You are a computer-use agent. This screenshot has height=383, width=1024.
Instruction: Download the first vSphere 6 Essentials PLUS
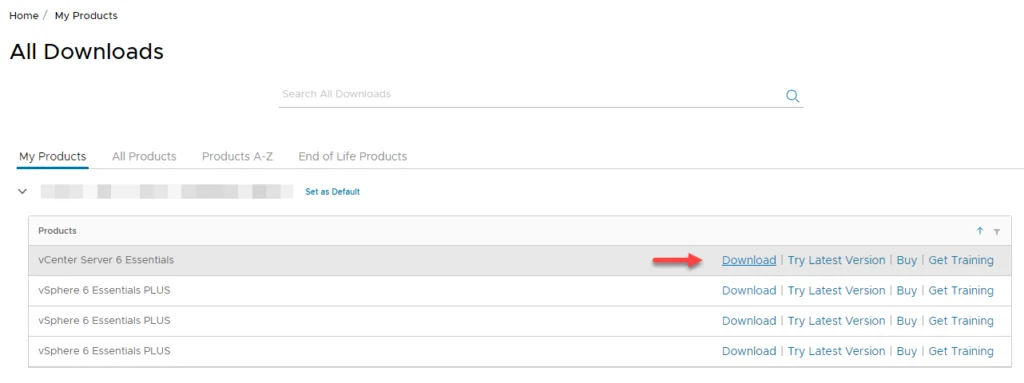(749, 290)
